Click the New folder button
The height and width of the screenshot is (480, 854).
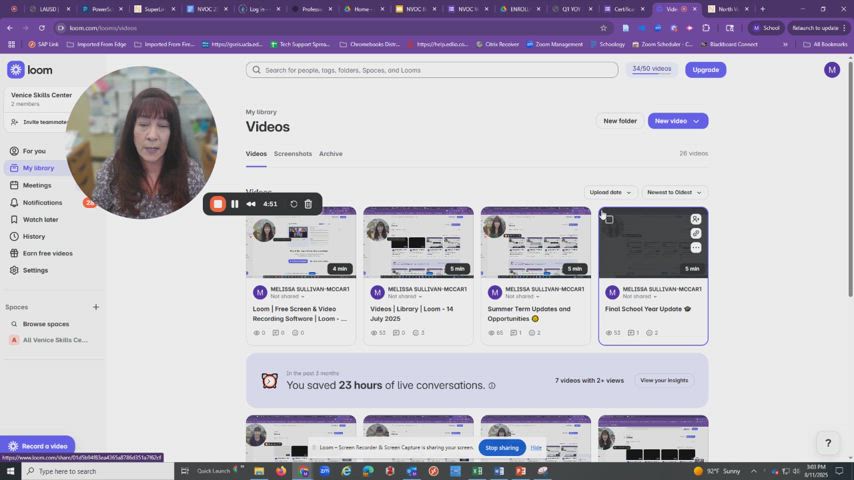tap(620, 121)
